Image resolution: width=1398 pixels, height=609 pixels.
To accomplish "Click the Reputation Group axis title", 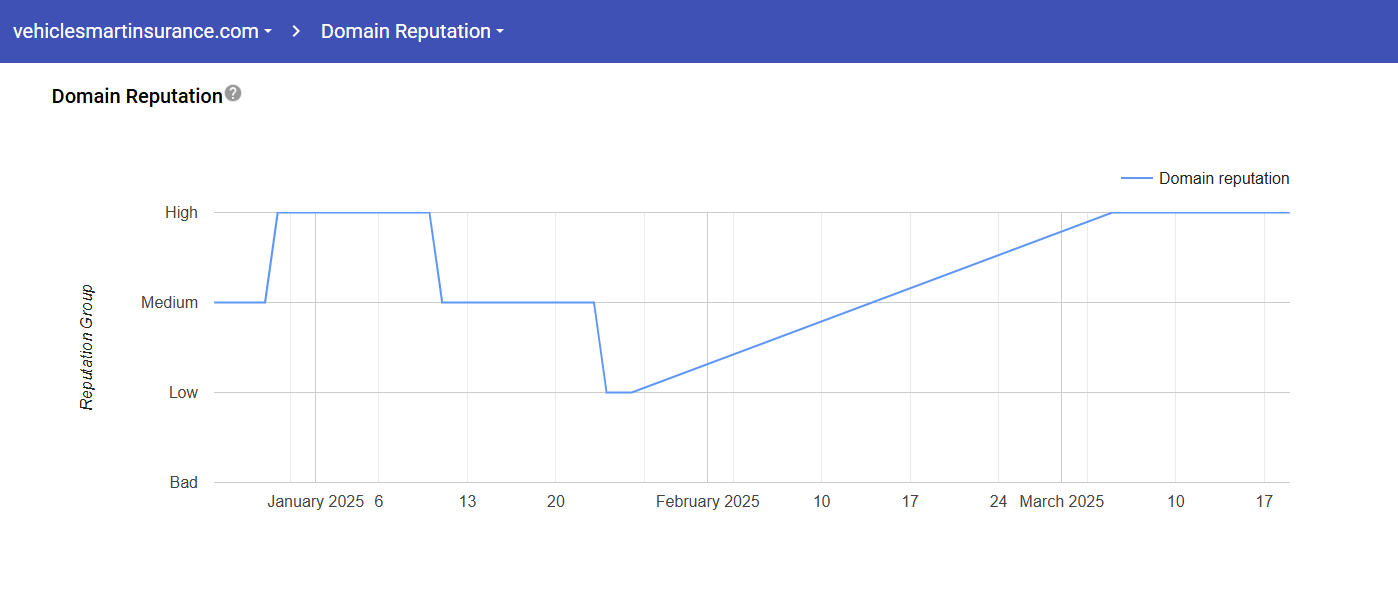I will coord(87,347).
